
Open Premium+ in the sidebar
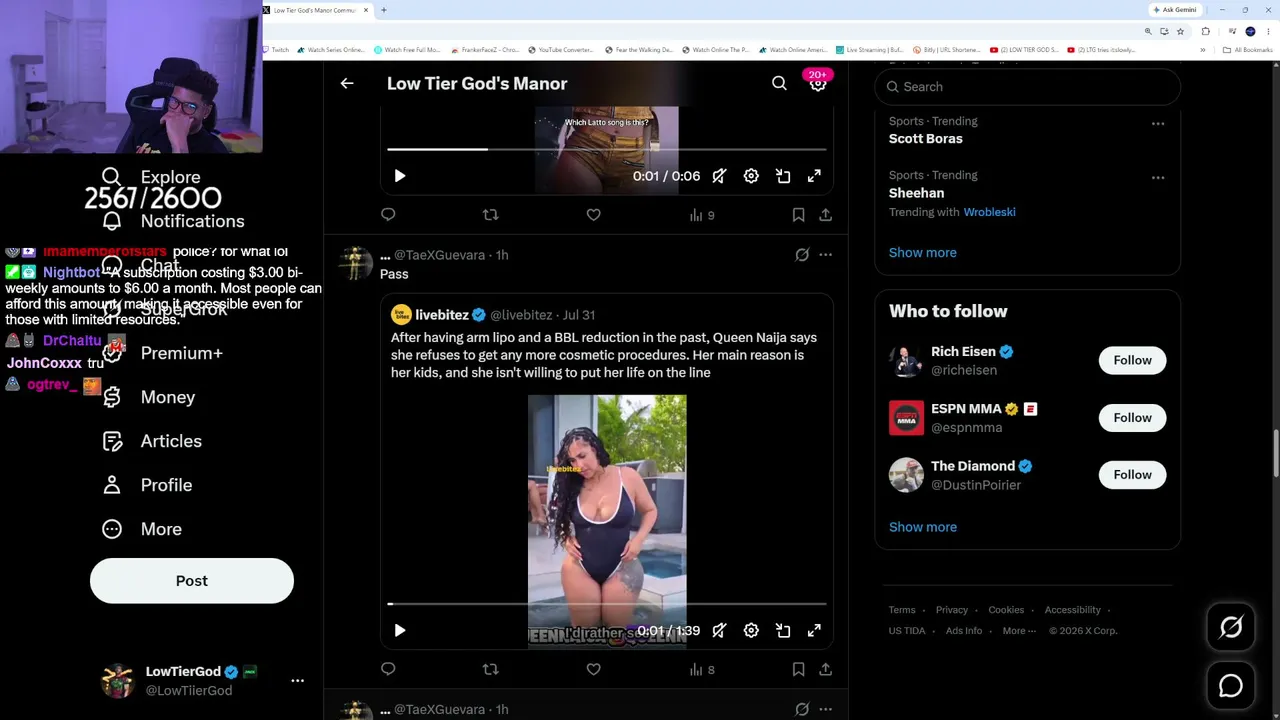point(162,353)
